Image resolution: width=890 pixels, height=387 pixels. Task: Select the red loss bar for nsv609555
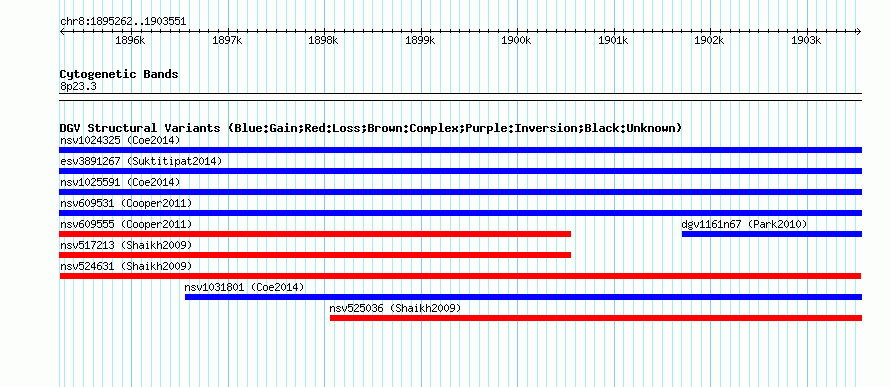(315, 234)
